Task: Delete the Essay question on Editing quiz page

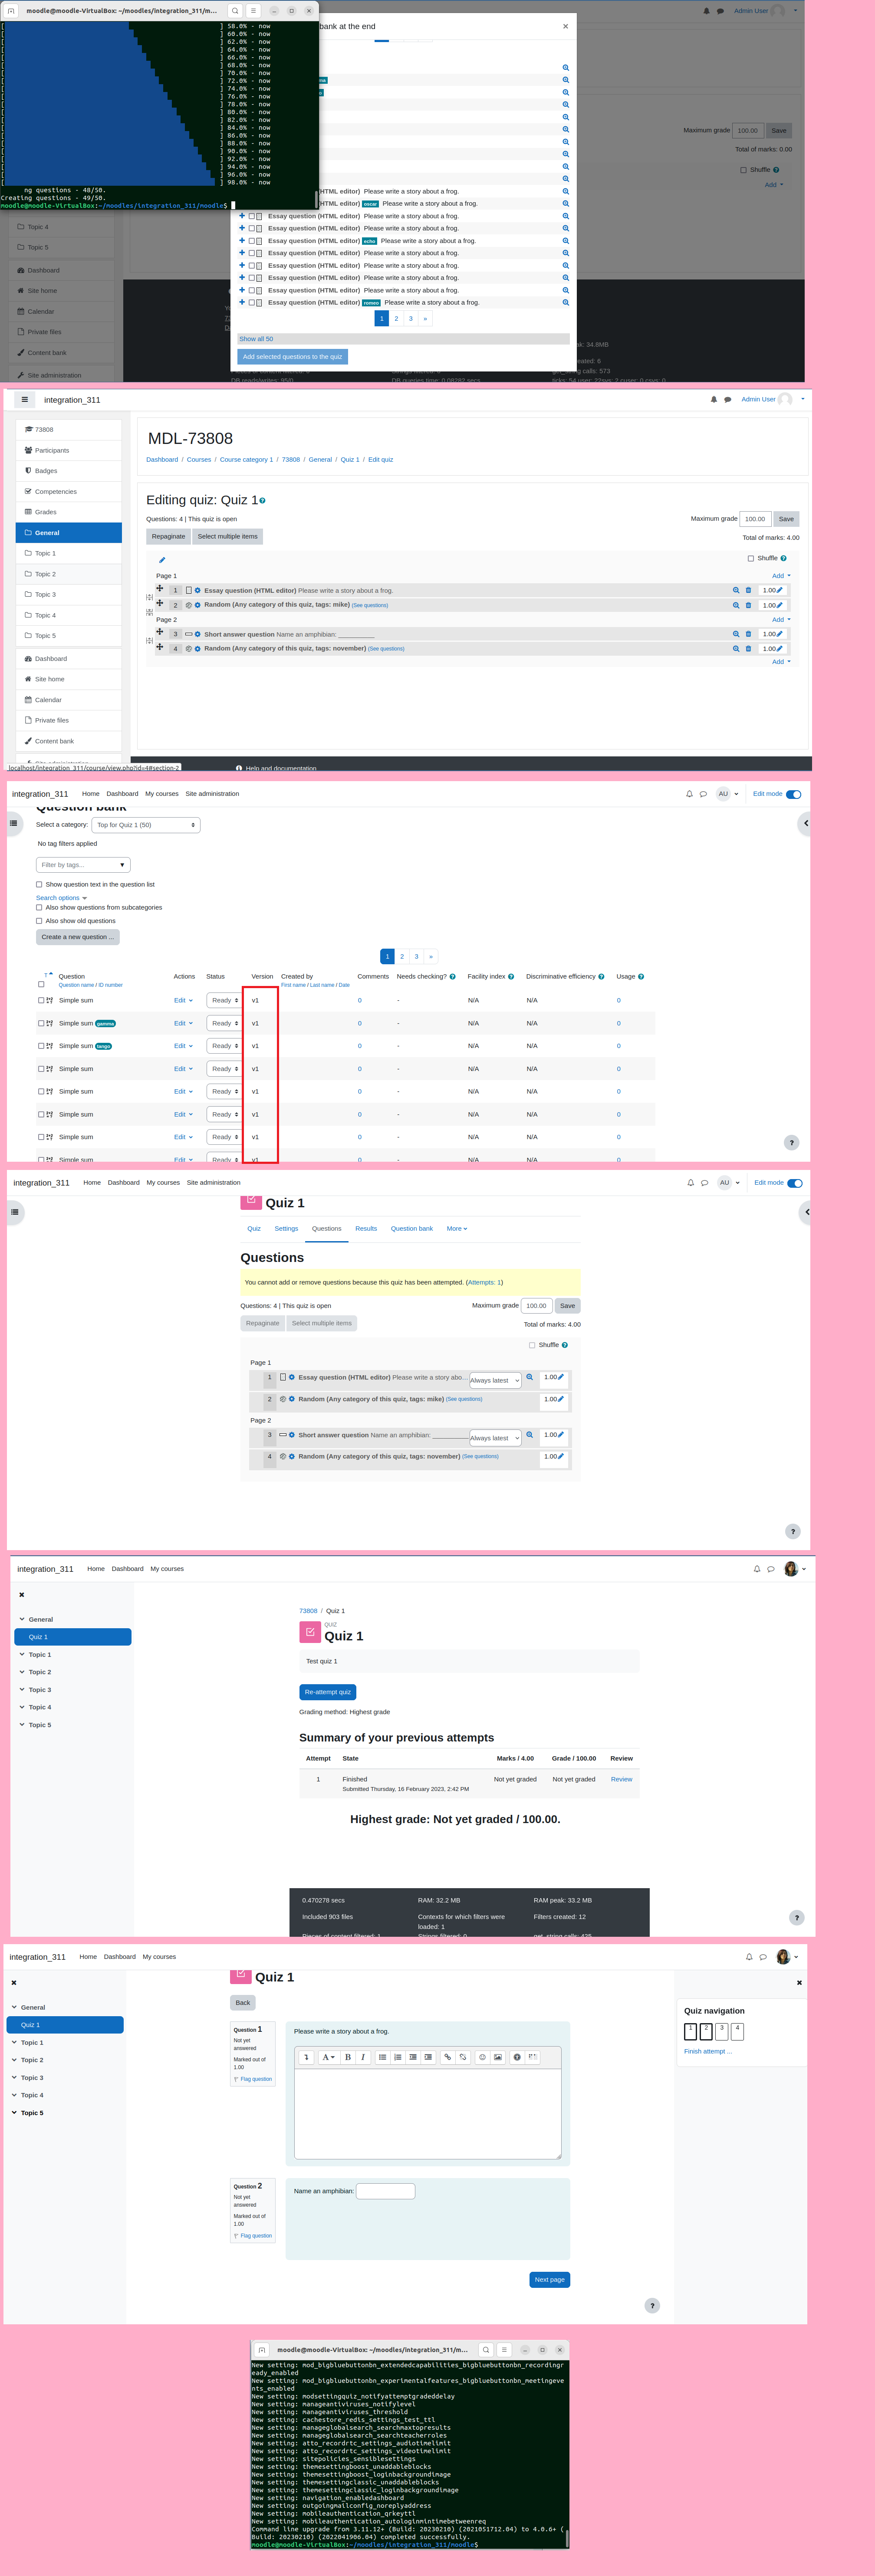Action: coord(748,590)
